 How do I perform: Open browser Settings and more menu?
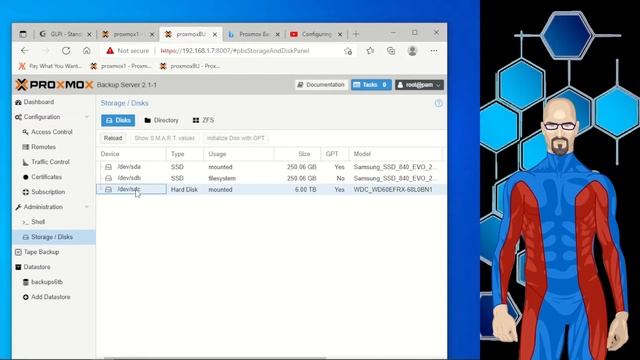coord(433,51)
